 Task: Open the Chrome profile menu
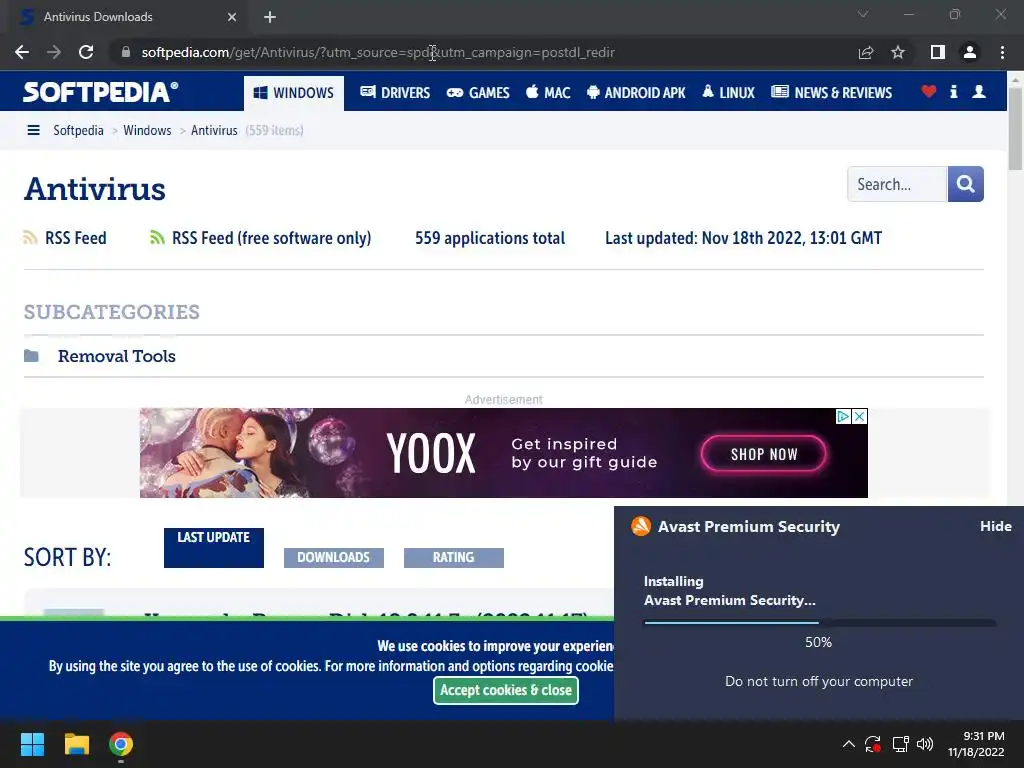click(970, 52)
